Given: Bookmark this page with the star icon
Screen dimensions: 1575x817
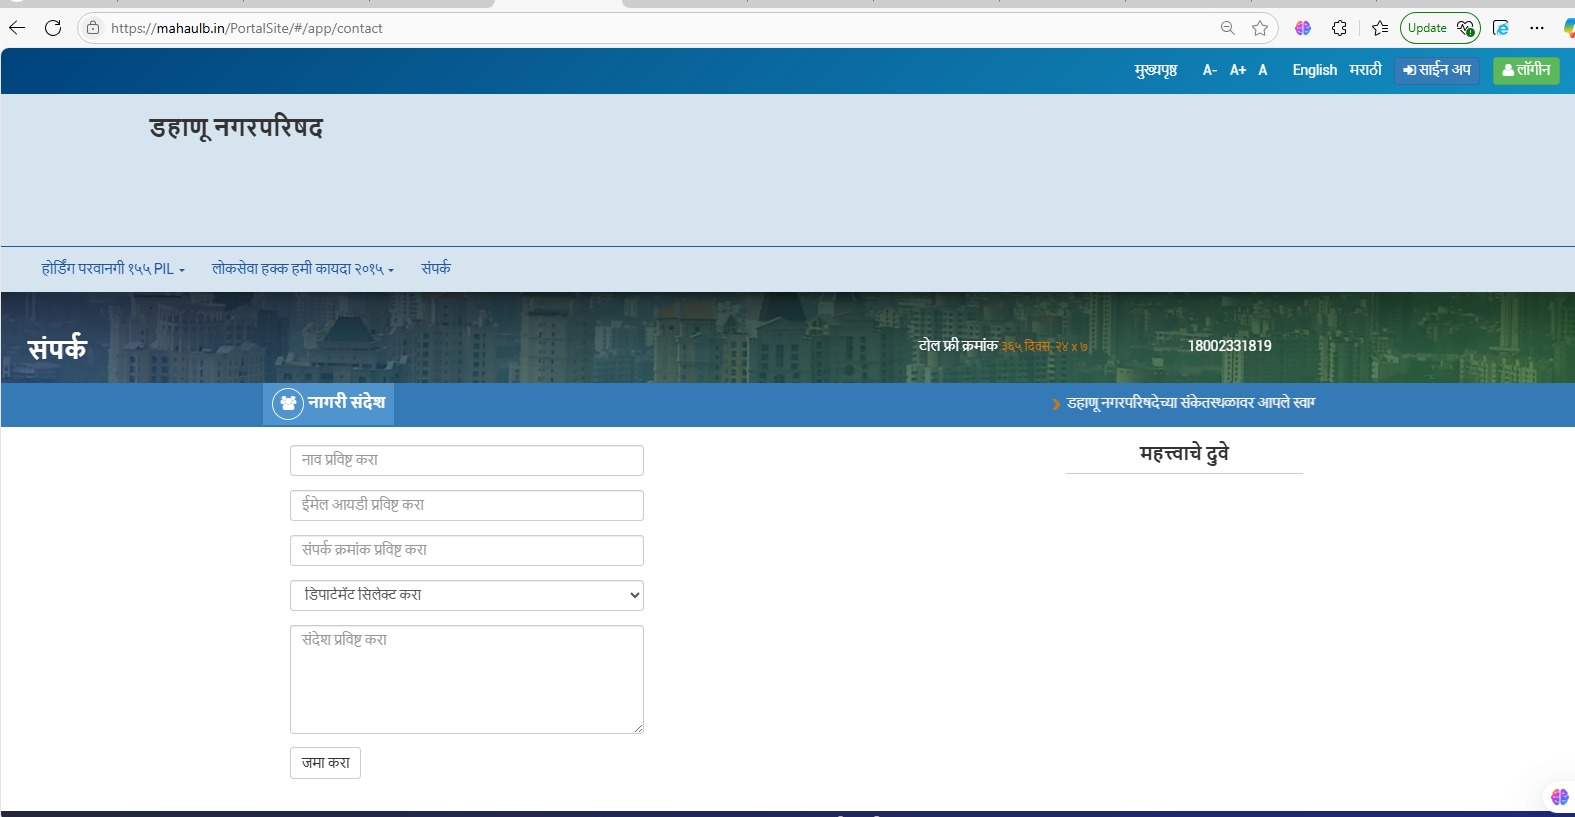Looking at the screenshot, I should click(1260, 28).
